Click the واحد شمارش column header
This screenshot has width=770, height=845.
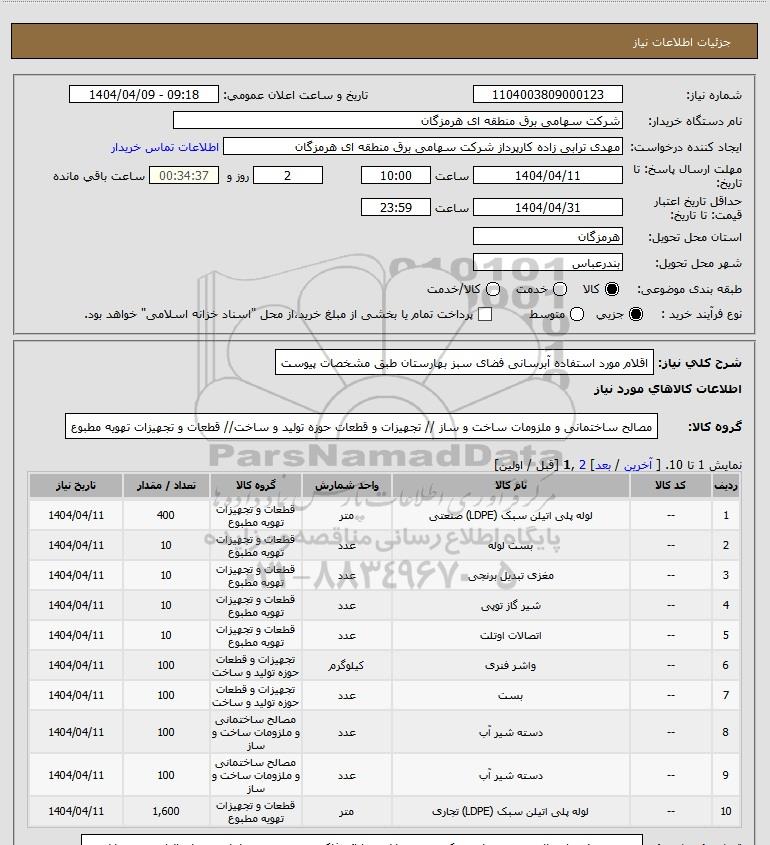point(346,485)
